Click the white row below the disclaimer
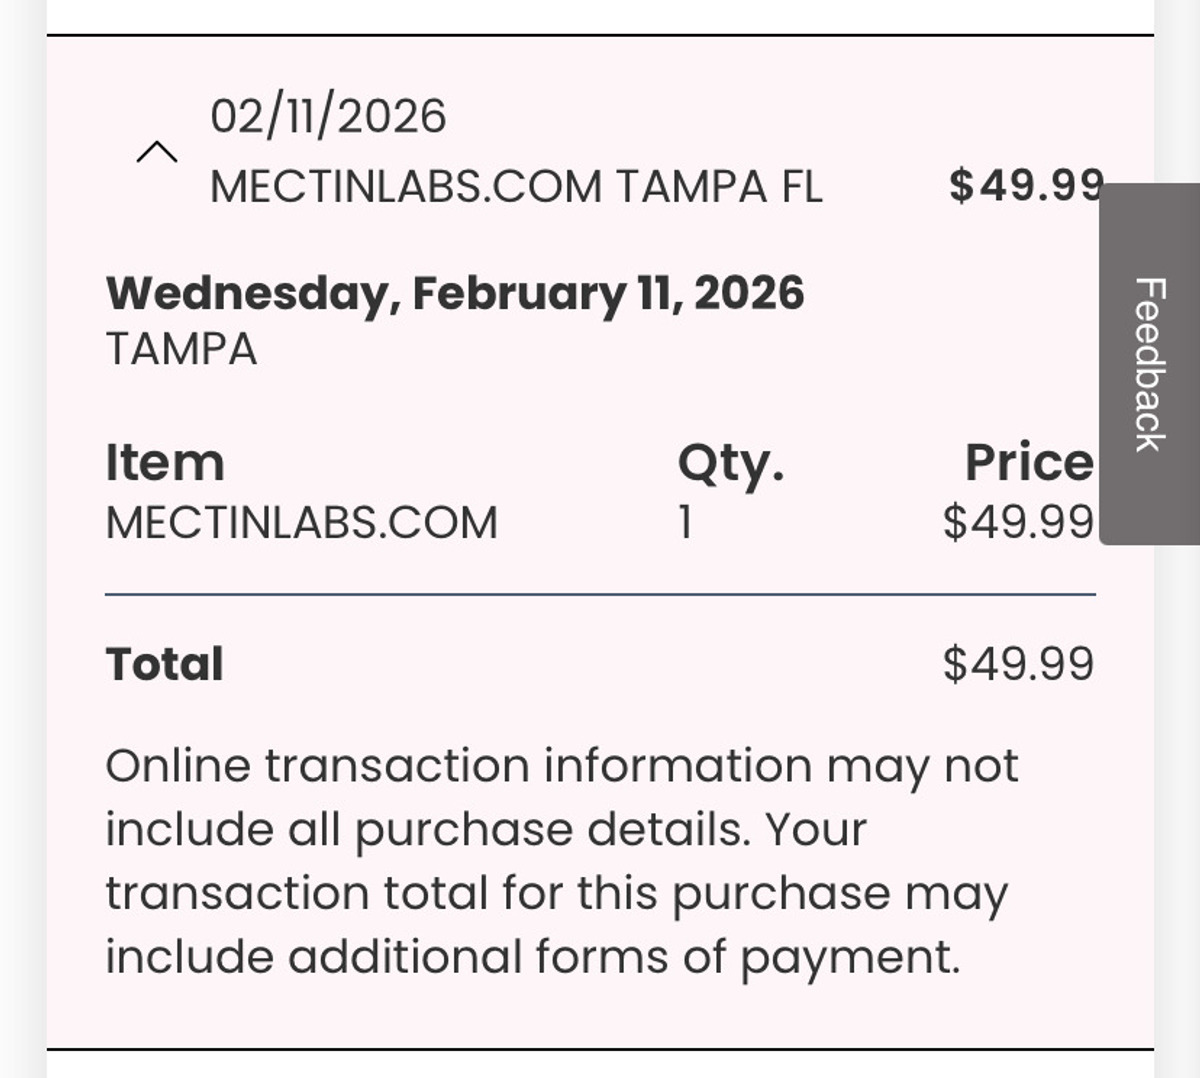The width and height of the screenshot is (1200, 1078). coord(600,1064)
